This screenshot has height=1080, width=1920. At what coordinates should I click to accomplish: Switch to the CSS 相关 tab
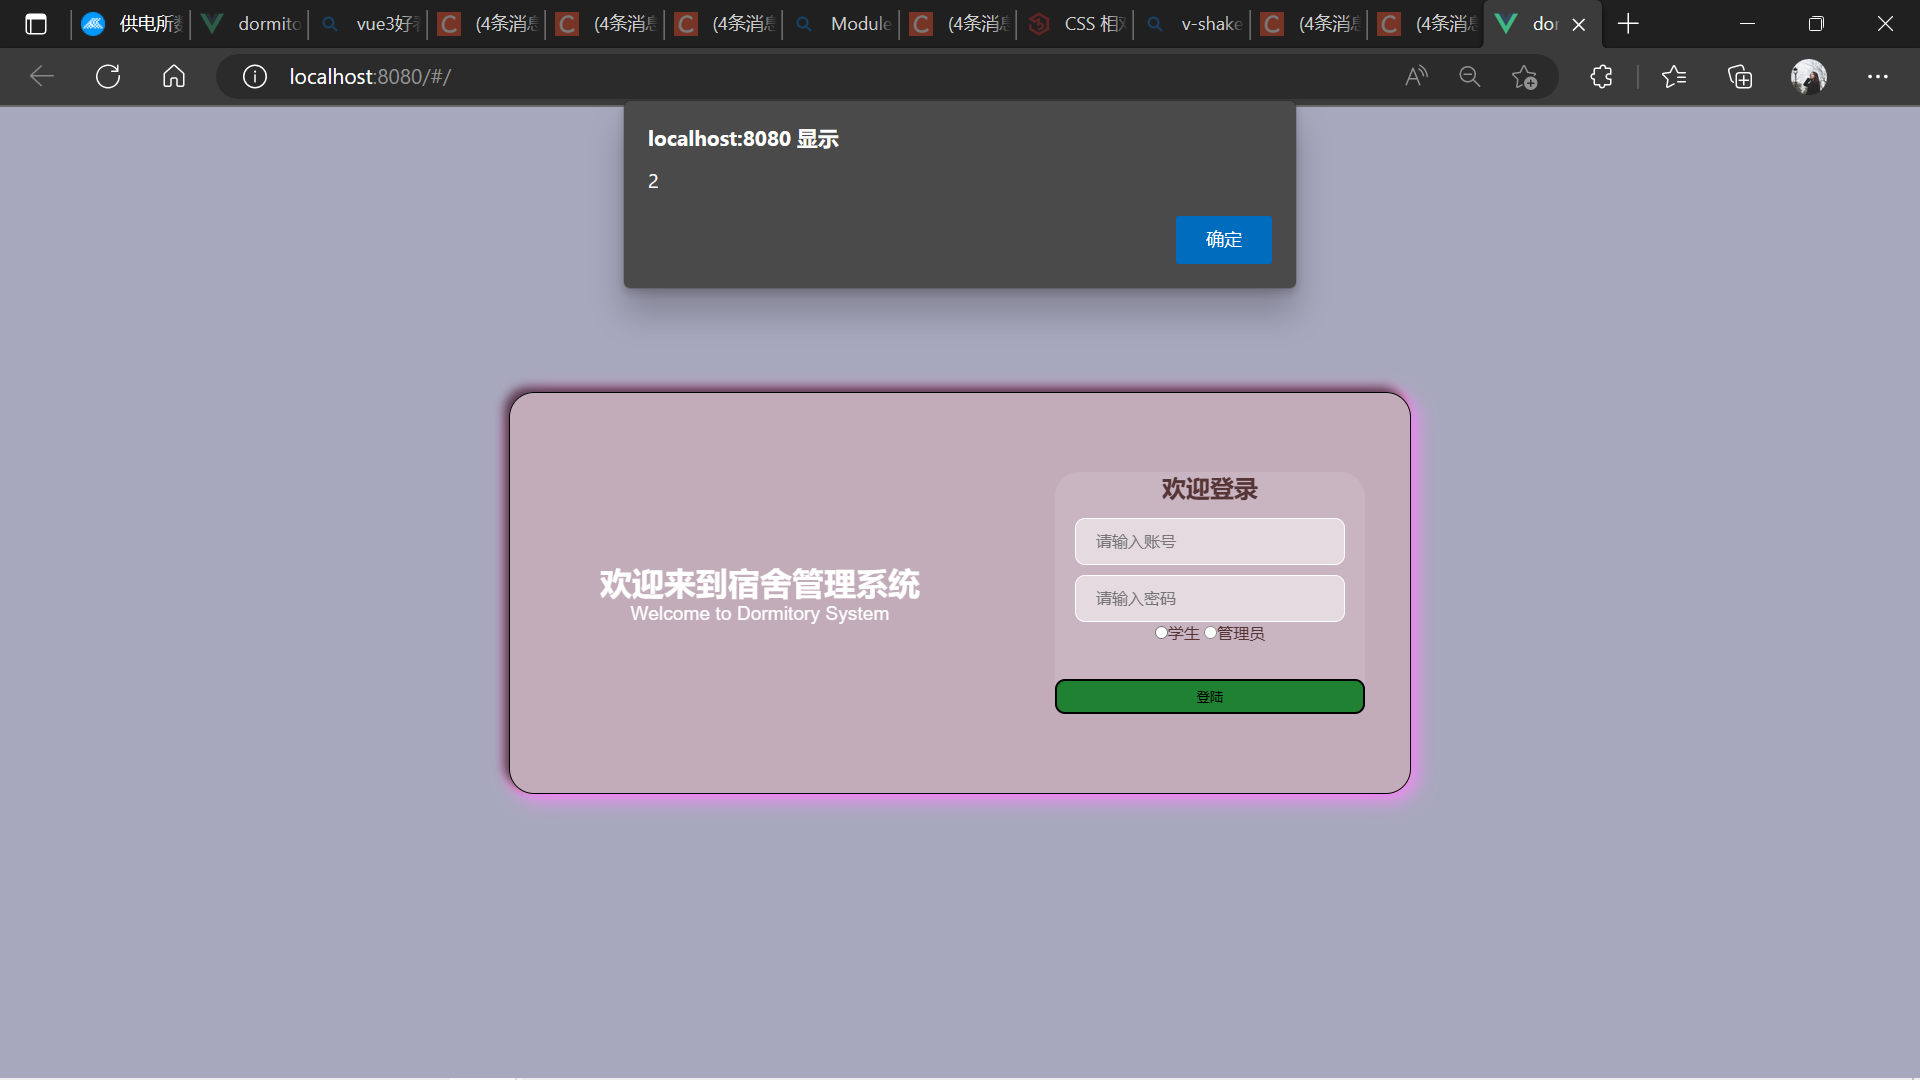pos(1078,23)
